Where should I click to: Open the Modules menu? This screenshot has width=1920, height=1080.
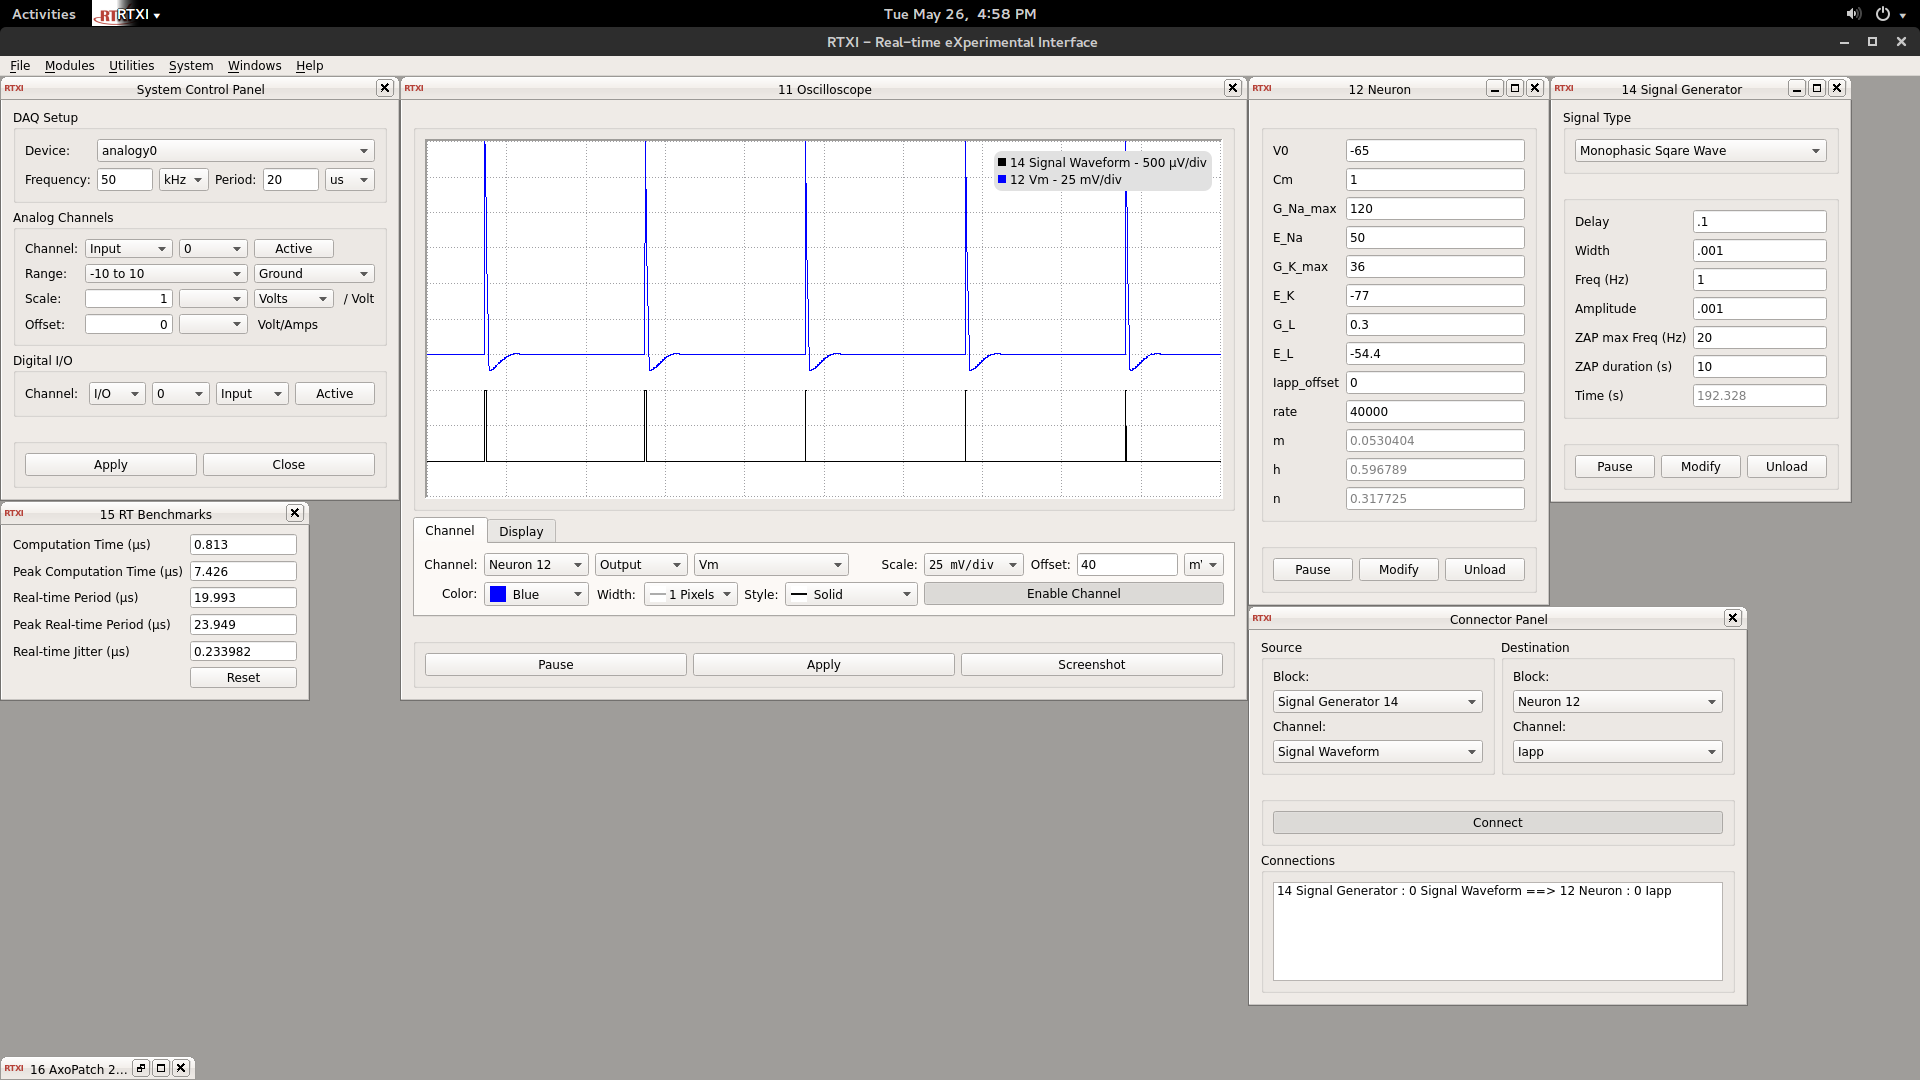pyautogui.click(x=67, y=65)
